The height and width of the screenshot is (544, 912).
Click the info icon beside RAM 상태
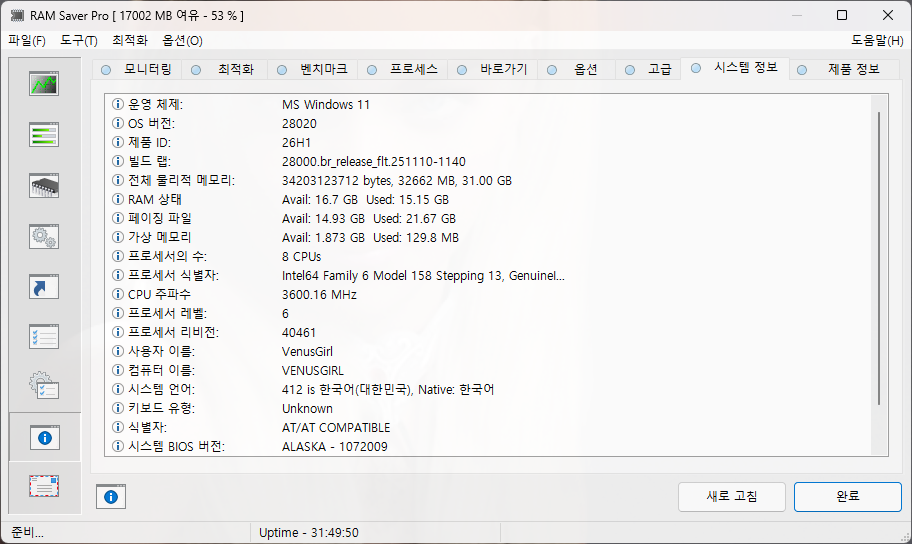point(117,200)
